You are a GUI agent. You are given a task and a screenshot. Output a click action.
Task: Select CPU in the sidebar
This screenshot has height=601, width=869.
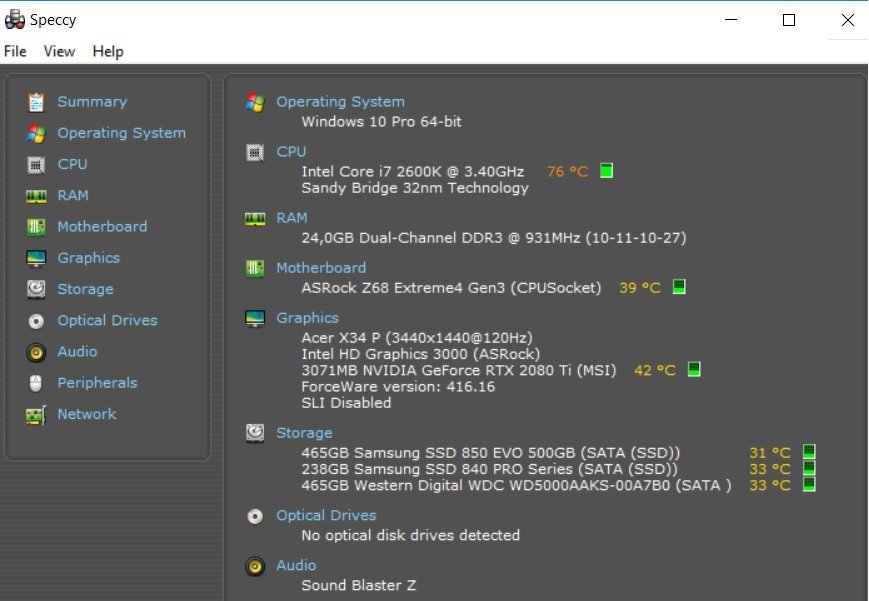pyautogui.click(x=72, y=164)
